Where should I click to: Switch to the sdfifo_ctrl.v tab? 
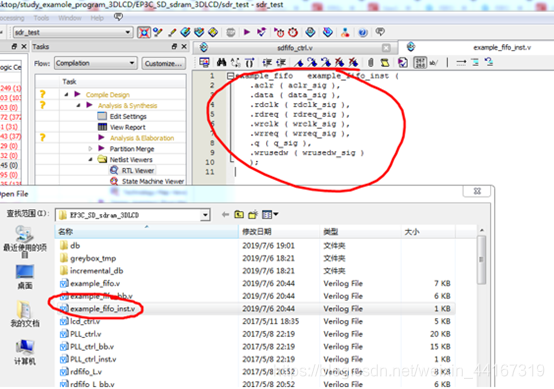click(x=295, y=48)
